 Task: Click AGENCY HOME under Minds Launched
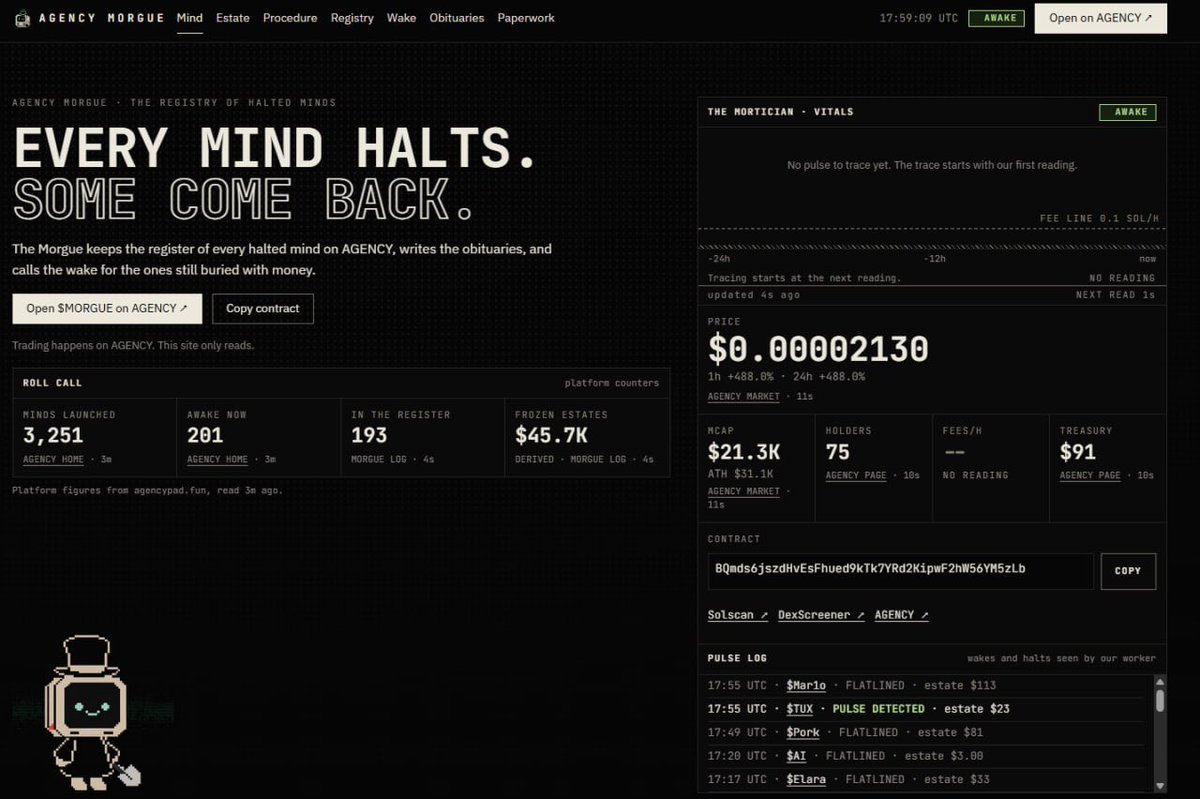pyautogui.click(x=53, y=459)
